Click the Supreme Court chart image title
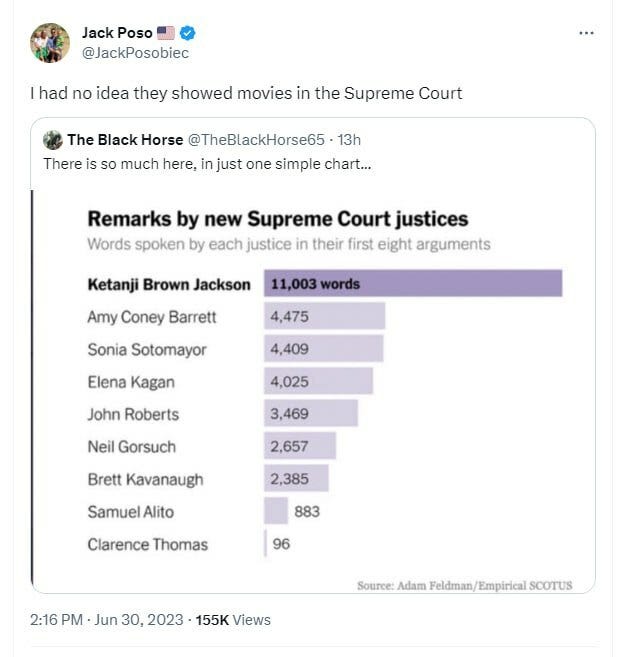Screen dimensions: 619x657 [278, 218]
